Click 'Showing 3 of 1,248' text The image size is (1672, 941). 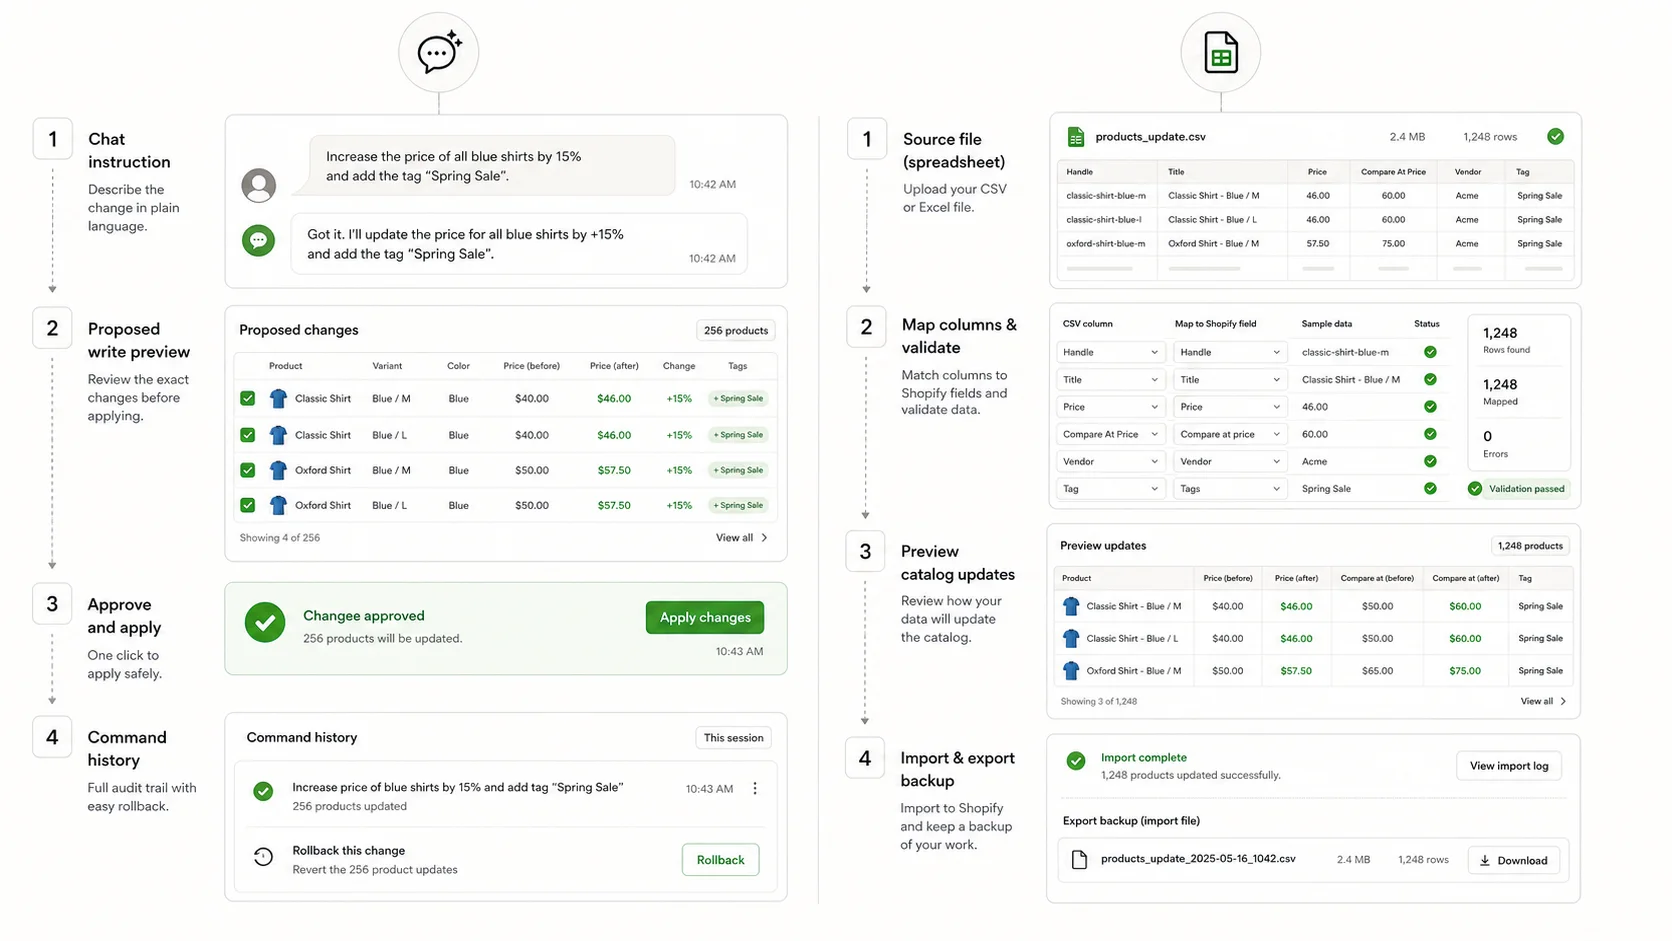pos(1098,702)
